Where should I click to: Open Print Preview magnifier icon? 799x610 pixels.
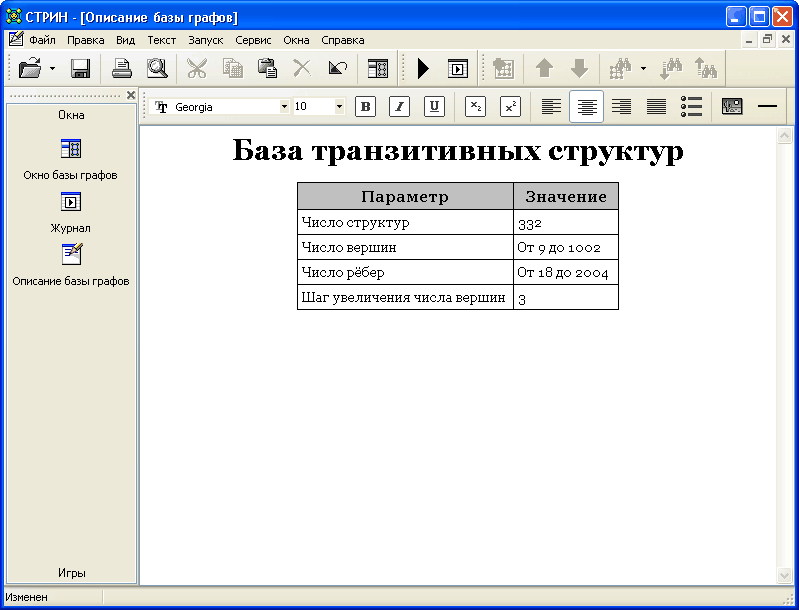(x=157, y=68)
